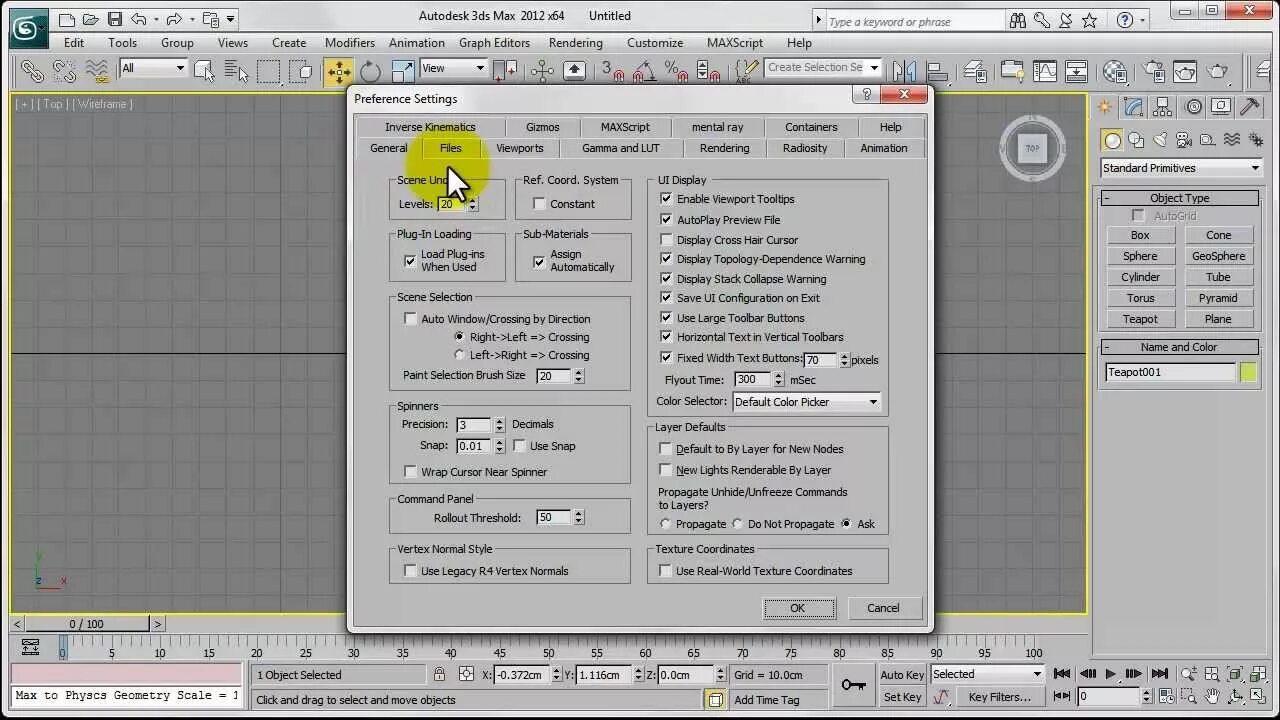Open the Motion panel wheel icon
Image resolution: width=1280 pixels, height=720 pixels.
[1194, 107]
